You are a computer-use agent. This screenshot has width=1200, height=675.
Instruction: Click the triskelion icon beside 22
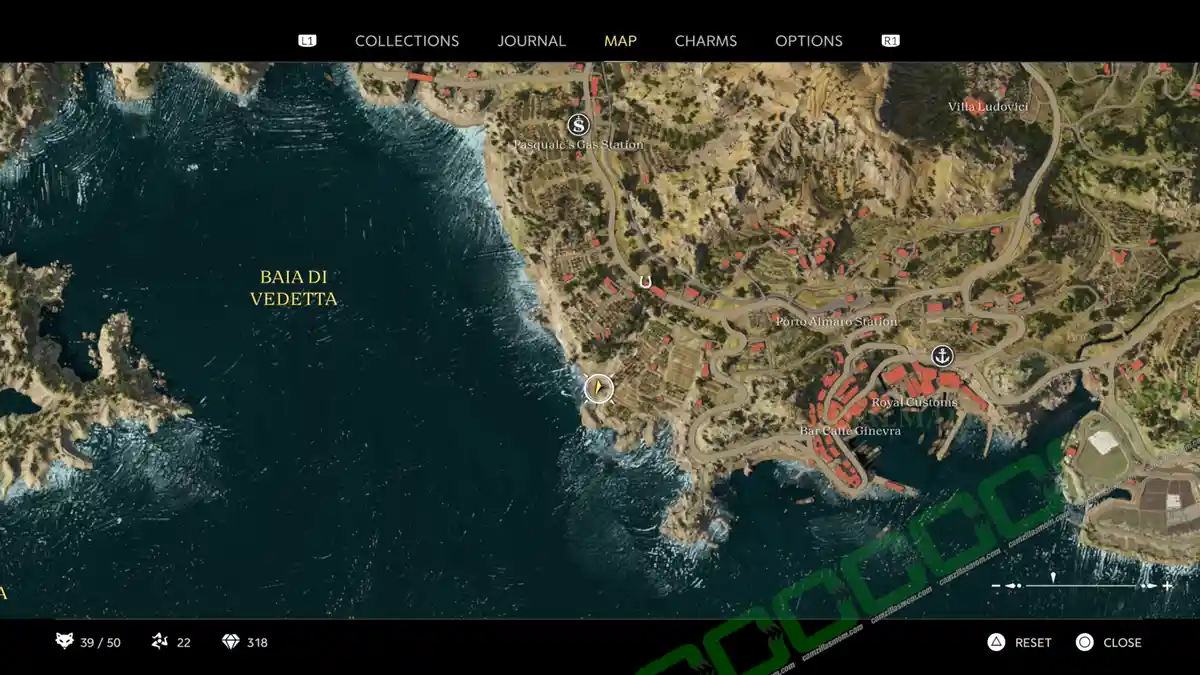(x=159, y=642)
